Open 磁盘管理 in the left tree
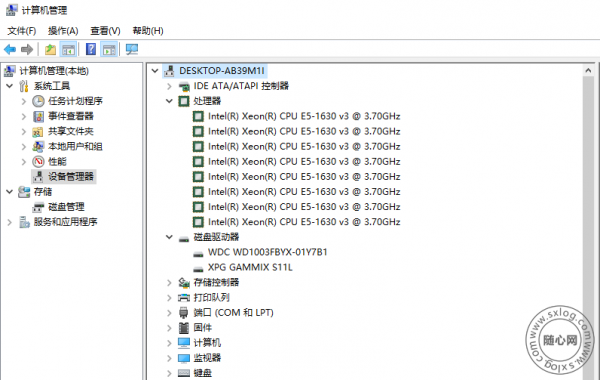Viewport: 600px width, 380px height. (66, 207)
